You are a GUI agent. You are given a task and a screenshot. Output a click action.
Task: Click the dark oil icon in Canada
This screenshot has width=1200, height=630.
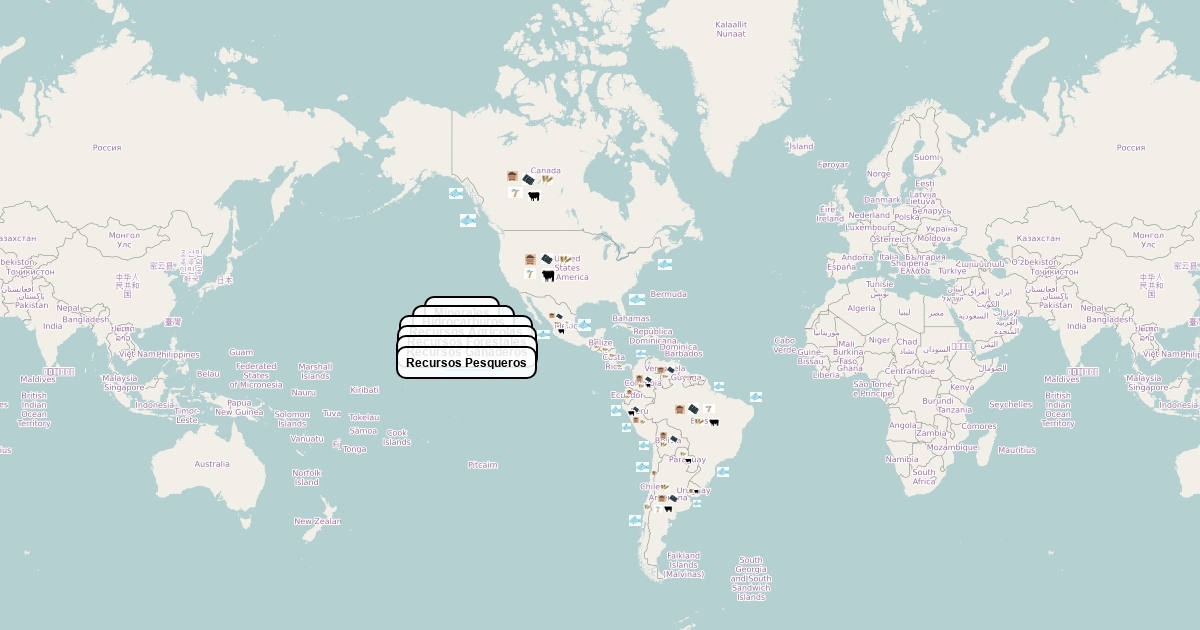[x=528, y=180]
